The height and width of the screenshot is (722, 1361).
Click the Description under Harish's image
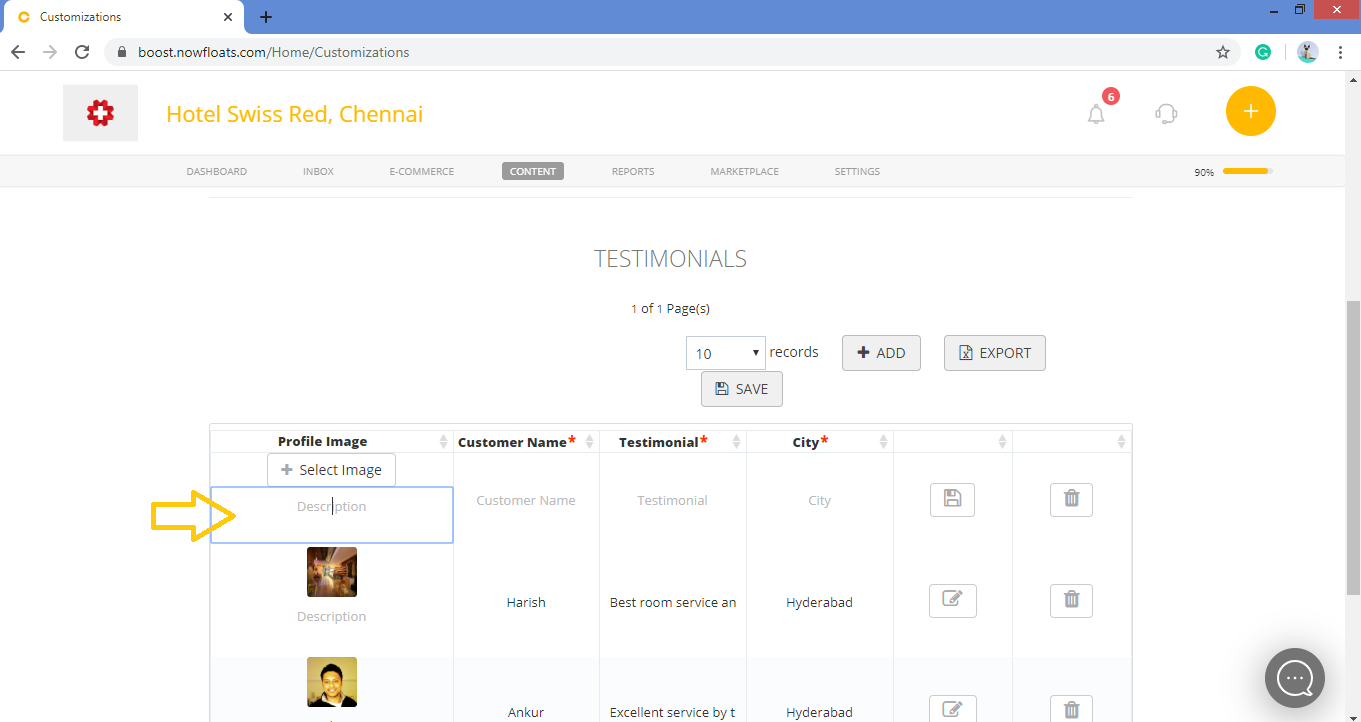pos(332,616)
